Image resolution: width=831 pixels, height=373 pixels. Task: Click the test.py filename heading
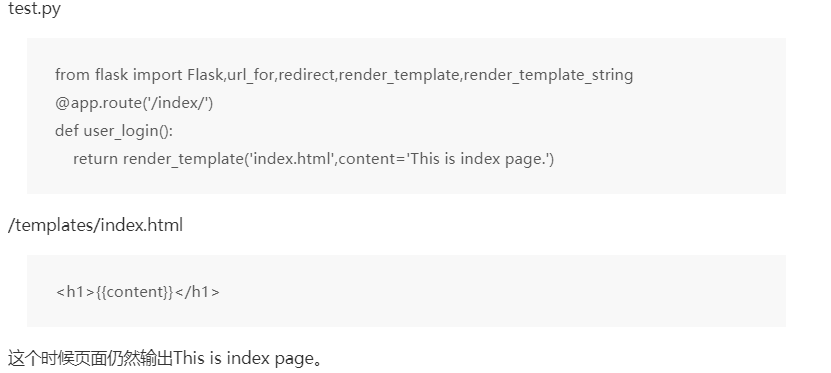pyautogui.click(x=34, y=8)
